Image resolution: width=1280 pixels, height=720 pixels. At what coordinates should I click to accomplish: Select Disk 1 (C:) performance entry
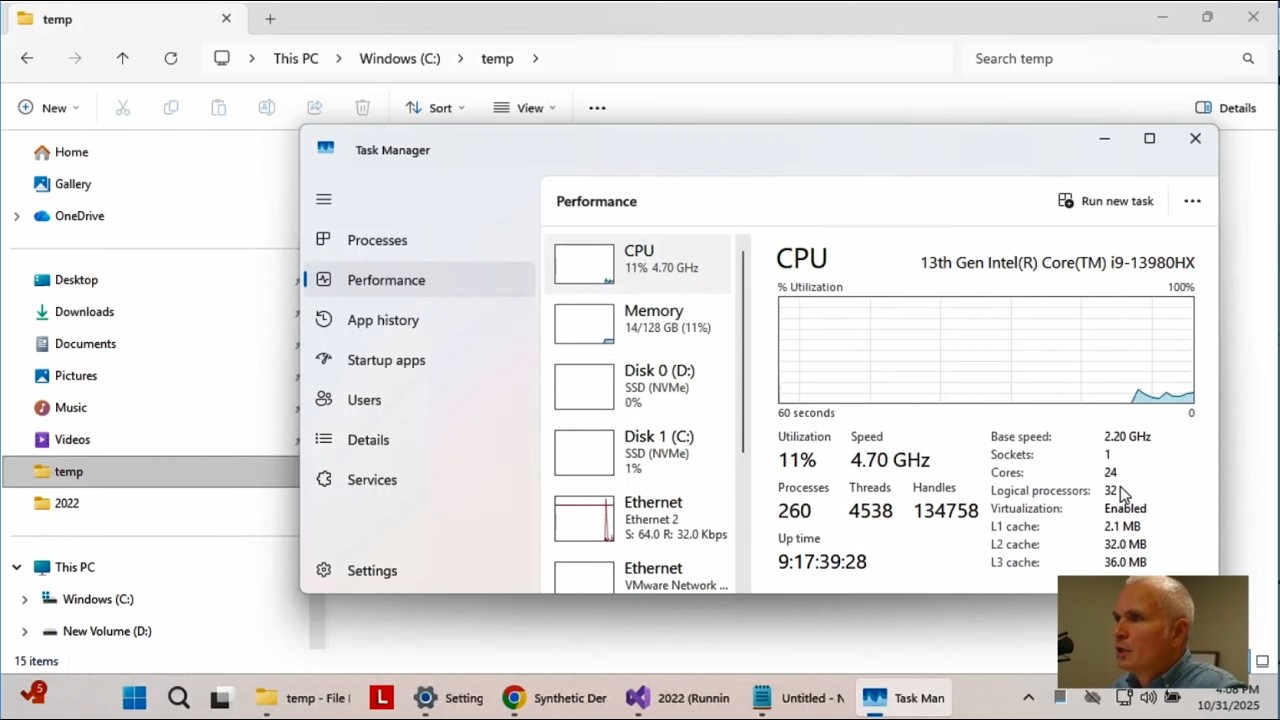click(640, 452)
